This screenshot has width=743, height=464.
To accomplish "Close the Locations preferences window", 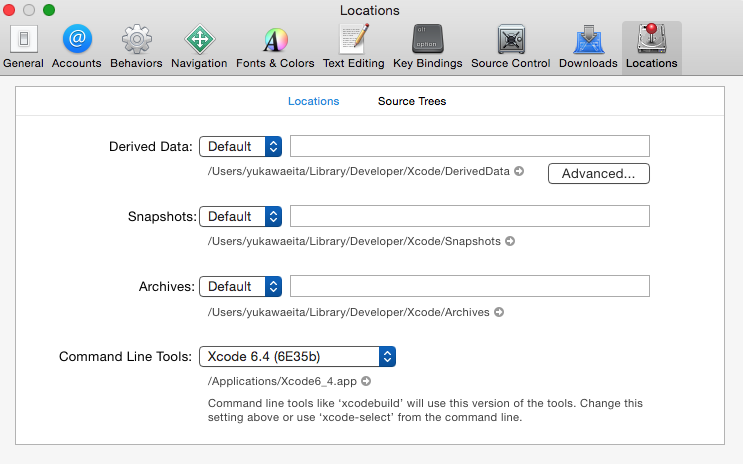I will tap(9, 10).
